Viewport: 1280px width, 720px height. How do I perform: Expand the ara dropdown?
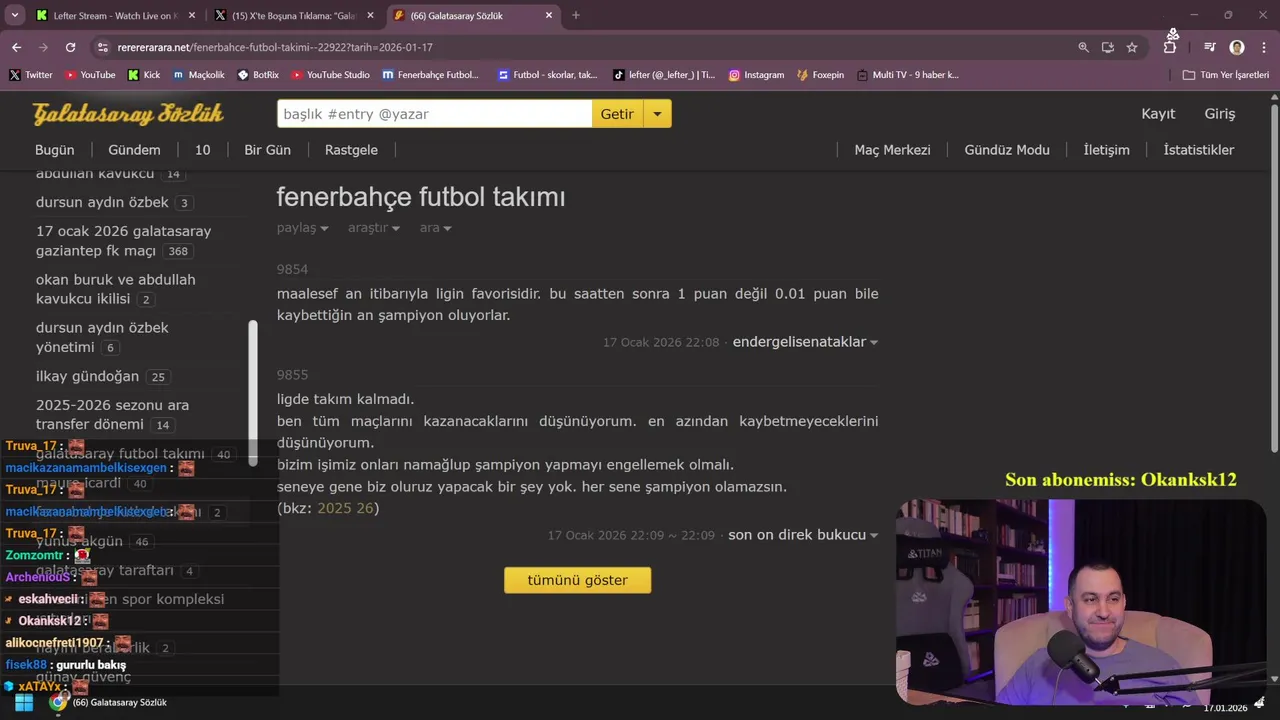pos(435,228)
